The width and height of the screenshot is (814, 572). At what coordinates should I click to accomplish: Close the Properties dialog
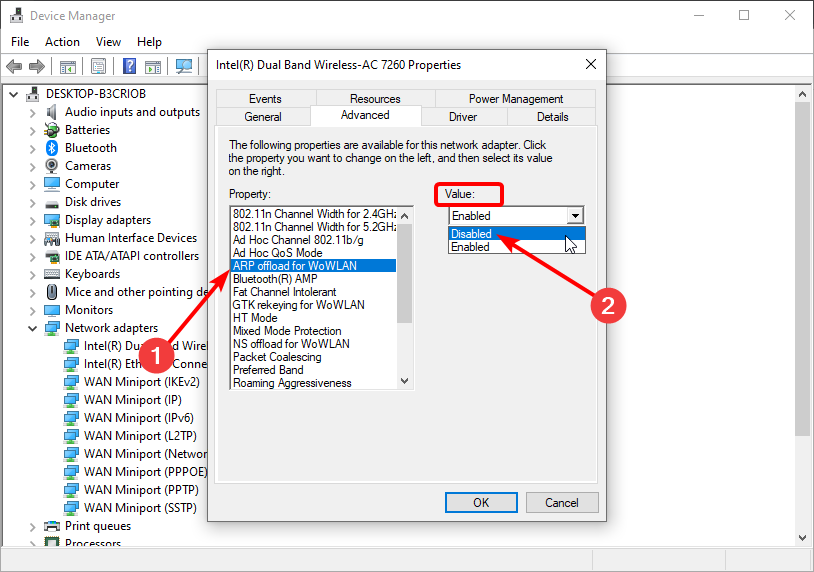point(591,64)
